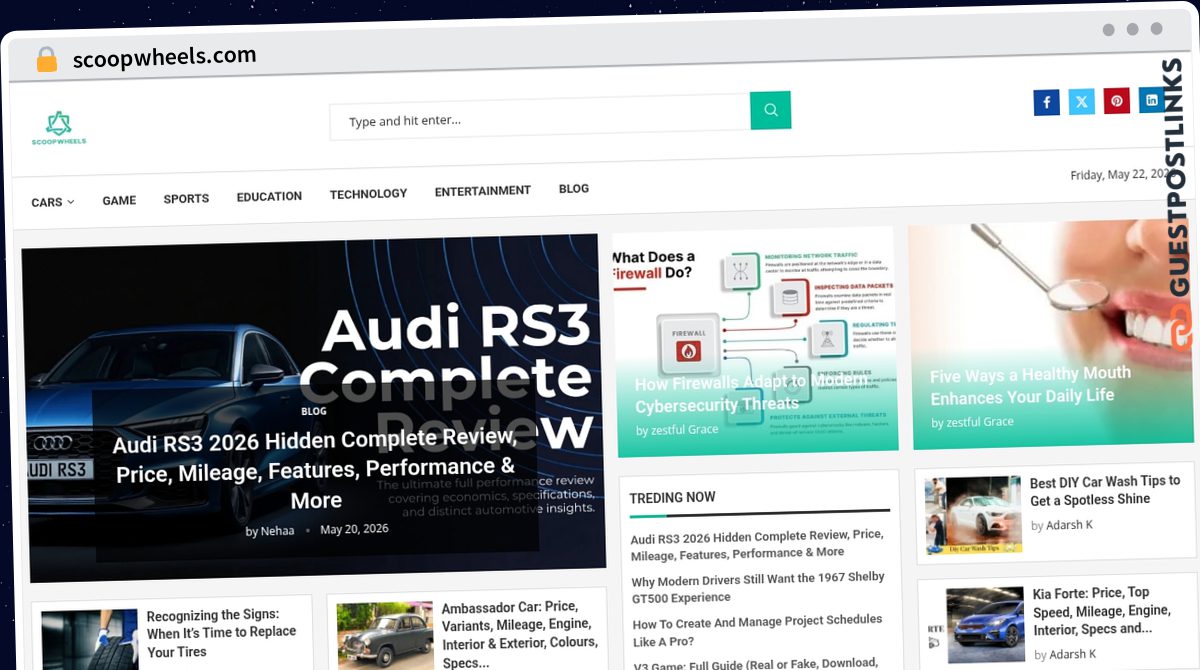
Task: Open How Firewalls Adapt article title
Action: [752, 393]
